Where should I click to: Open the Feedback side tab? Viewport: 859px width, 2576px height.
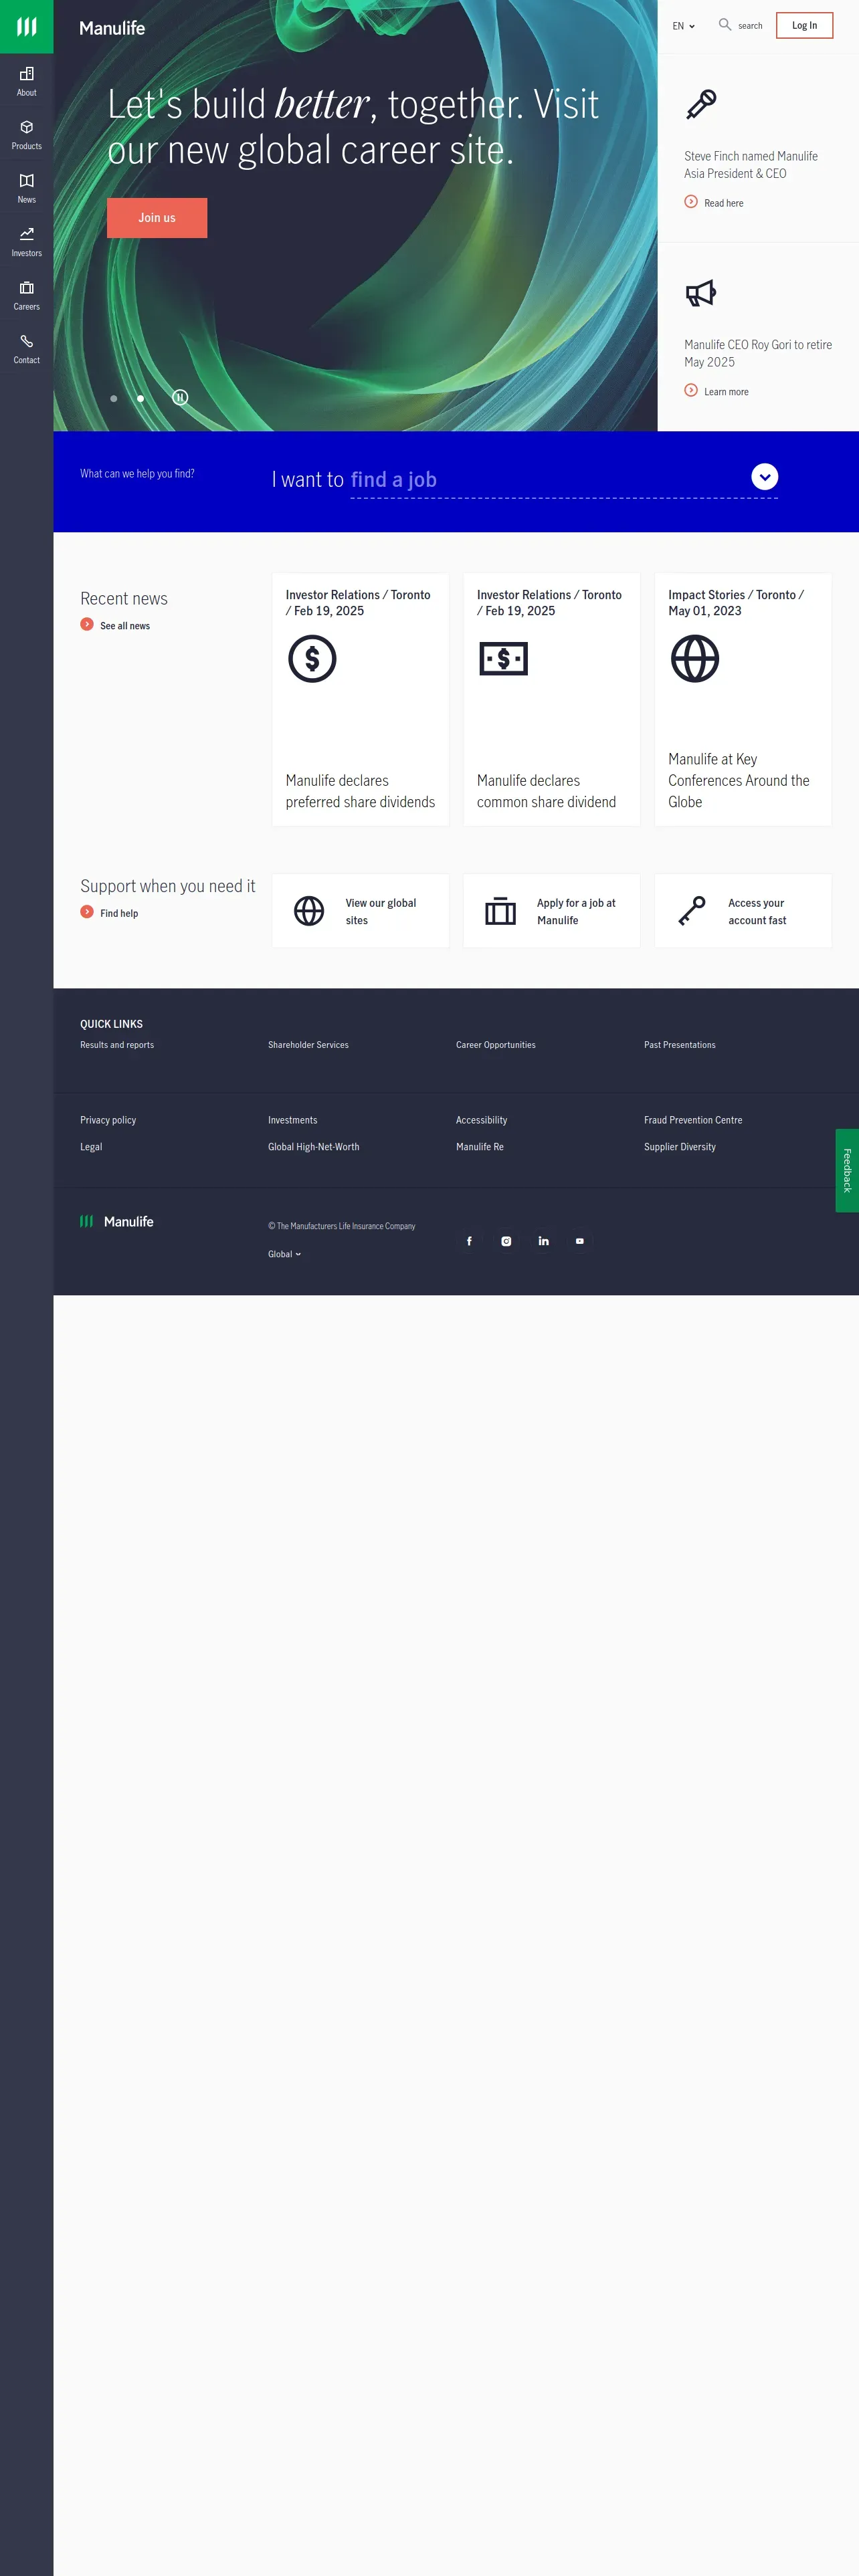(847, 1171)
